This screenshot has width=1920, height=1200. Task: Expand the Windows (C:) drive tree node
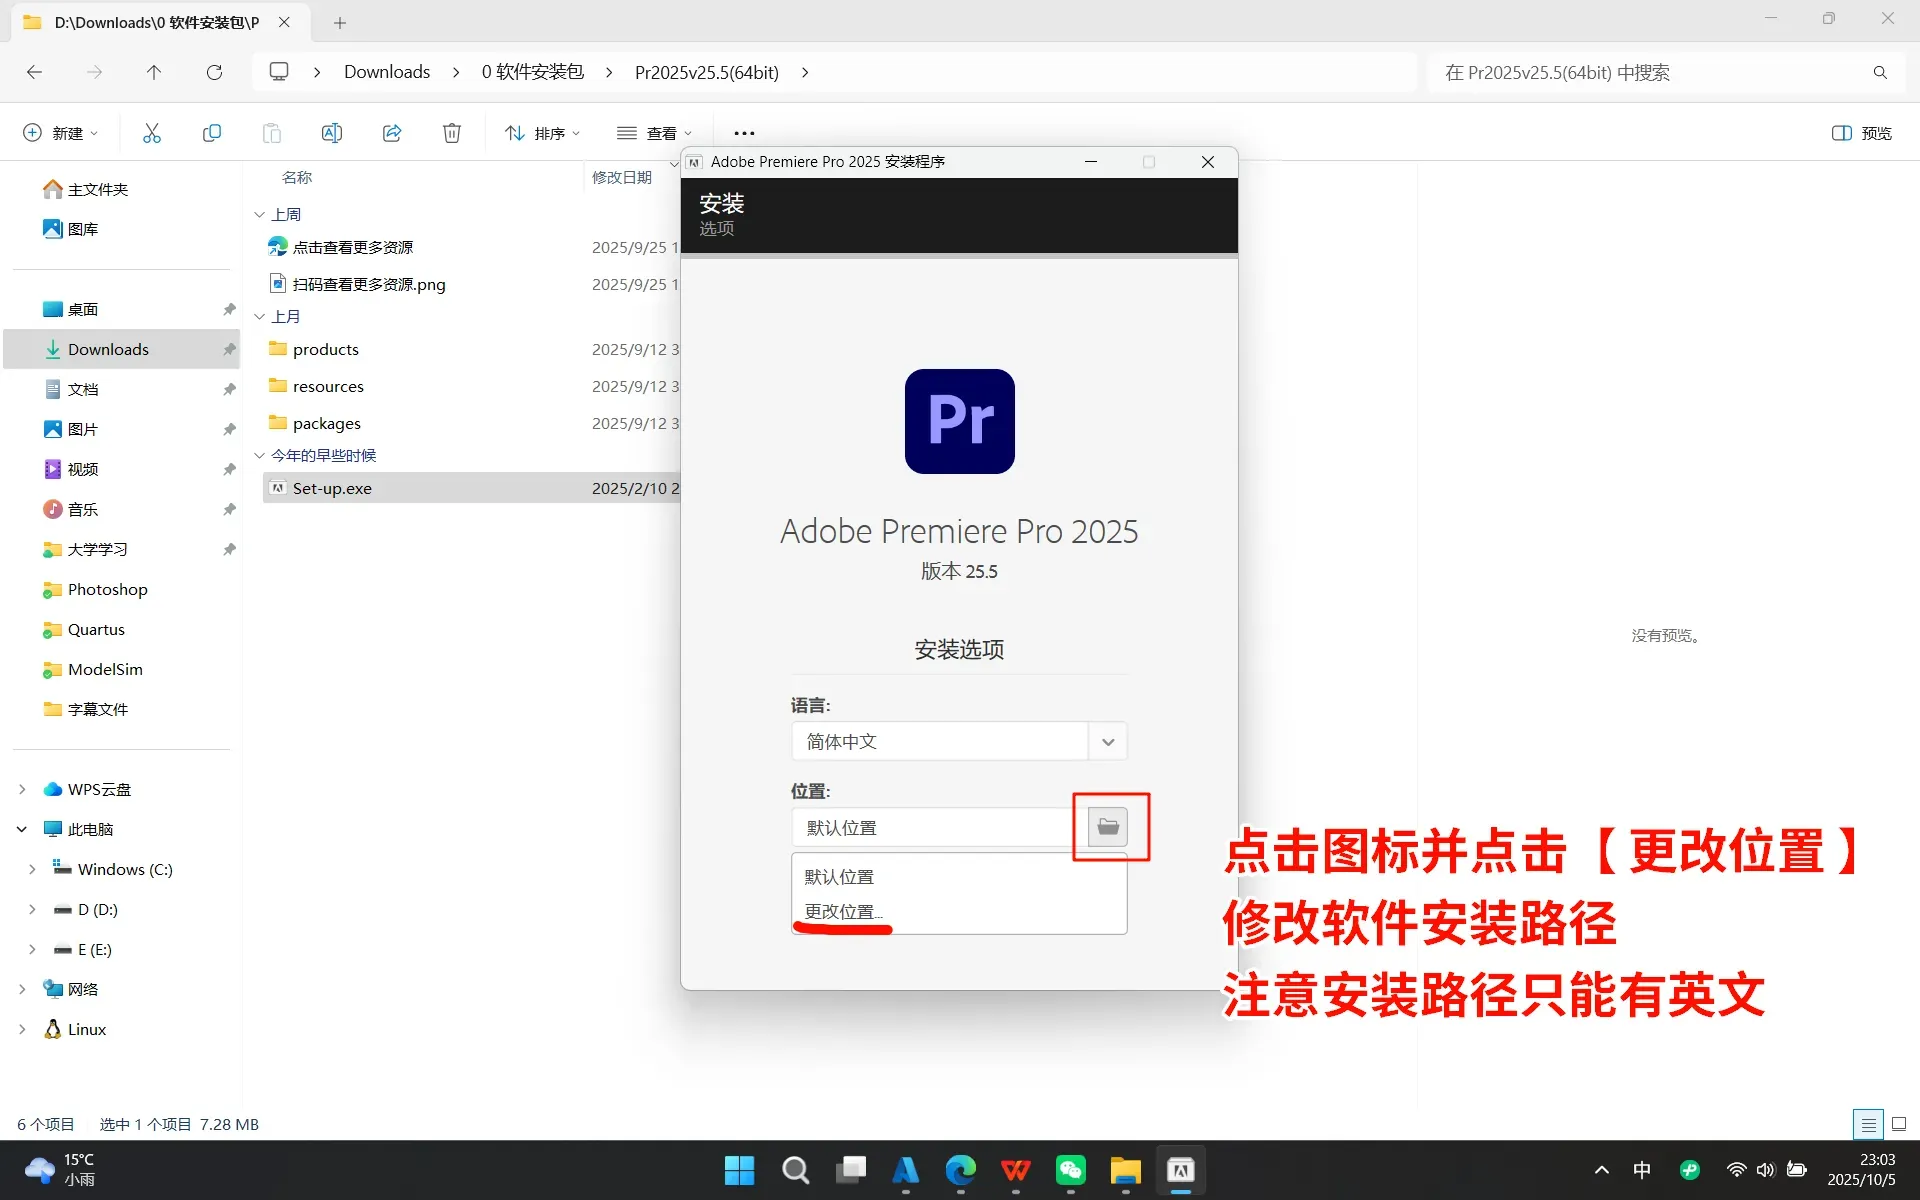(x=32, y=869)
